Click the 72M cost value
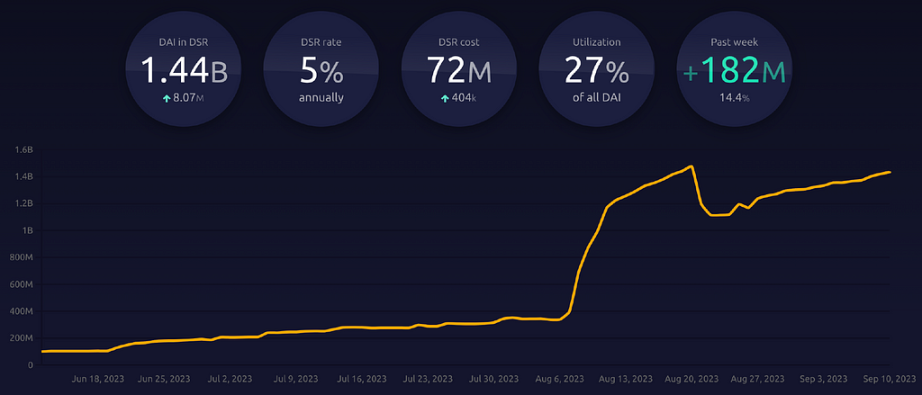 (x=459, y=70)
